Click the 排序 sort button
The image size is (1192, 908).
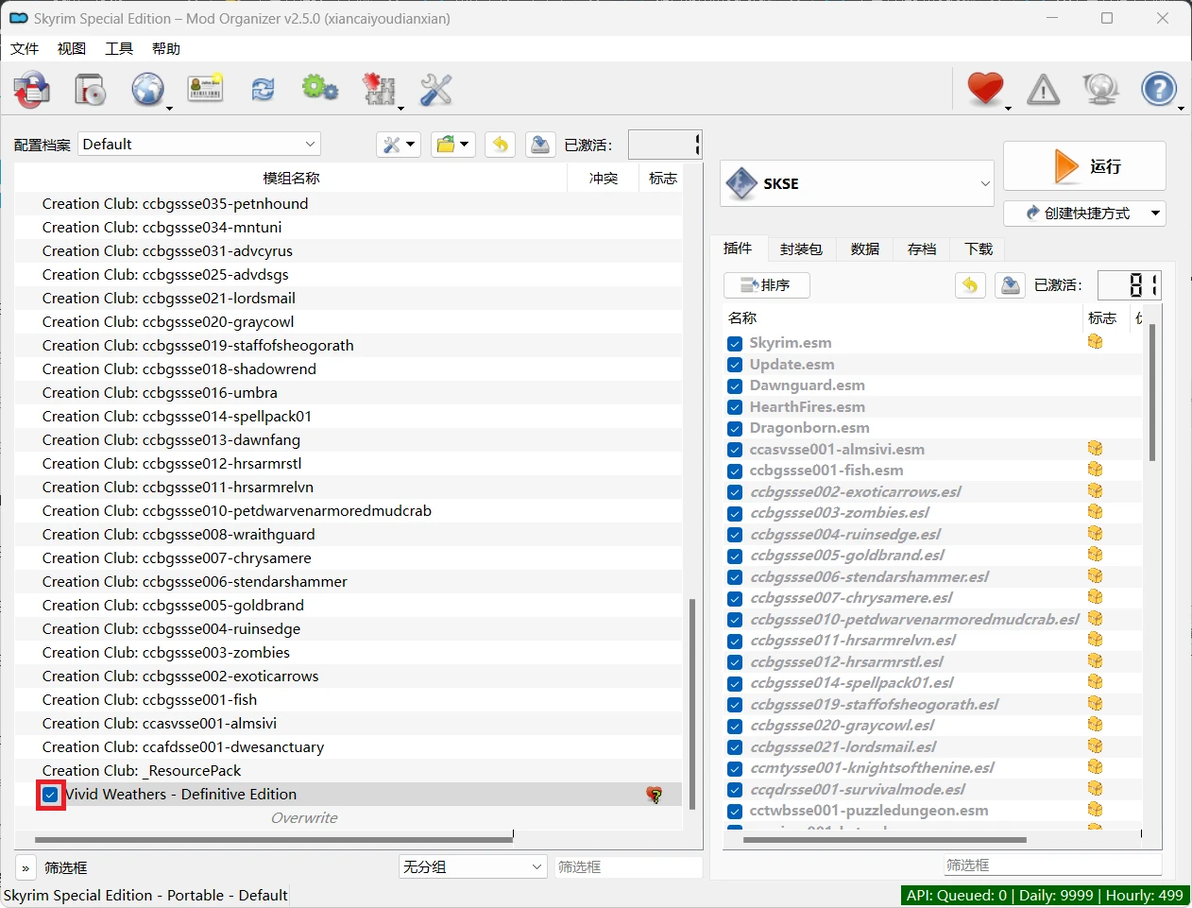click(766, 285)
